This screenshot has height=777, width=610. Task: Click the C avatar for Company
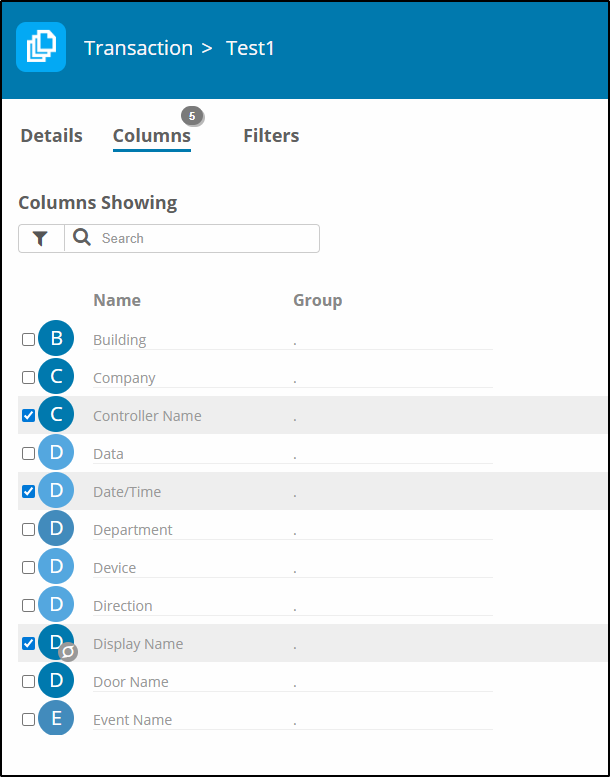[56, 377]
